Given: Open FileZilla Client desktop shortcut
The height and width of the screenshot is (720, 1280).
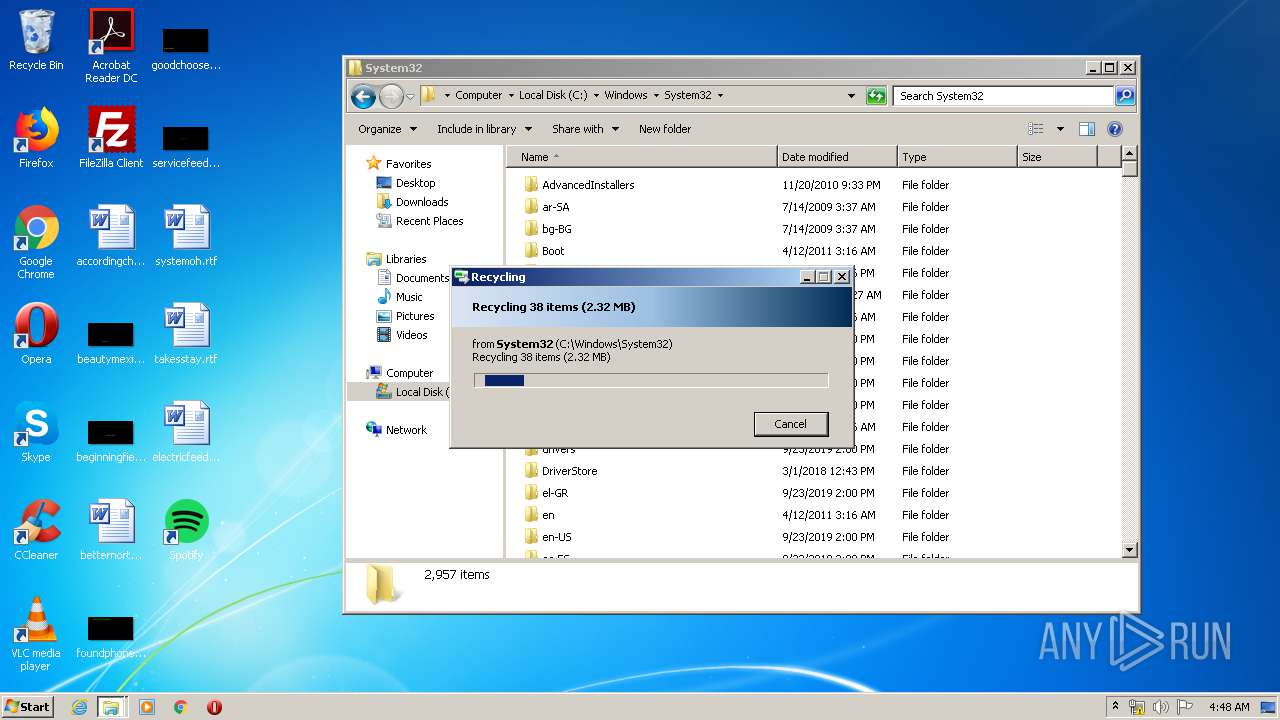Looking at the screenshot, I should point(111,138).
